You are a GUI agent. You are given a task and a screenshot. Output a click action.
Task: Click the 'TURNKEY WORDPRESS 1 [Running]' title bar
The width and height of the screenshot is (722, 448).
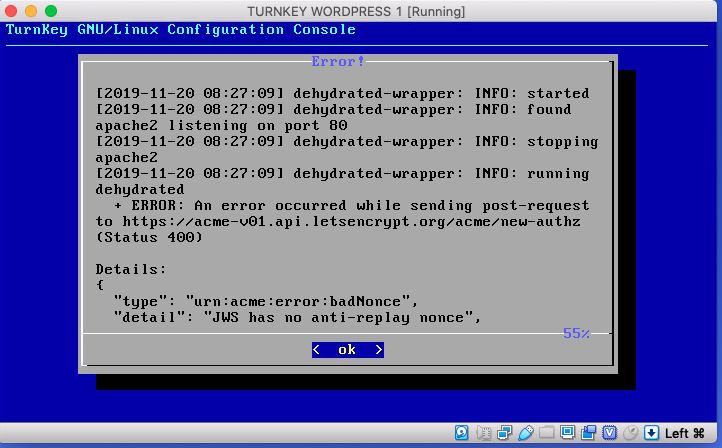(361, 10)
